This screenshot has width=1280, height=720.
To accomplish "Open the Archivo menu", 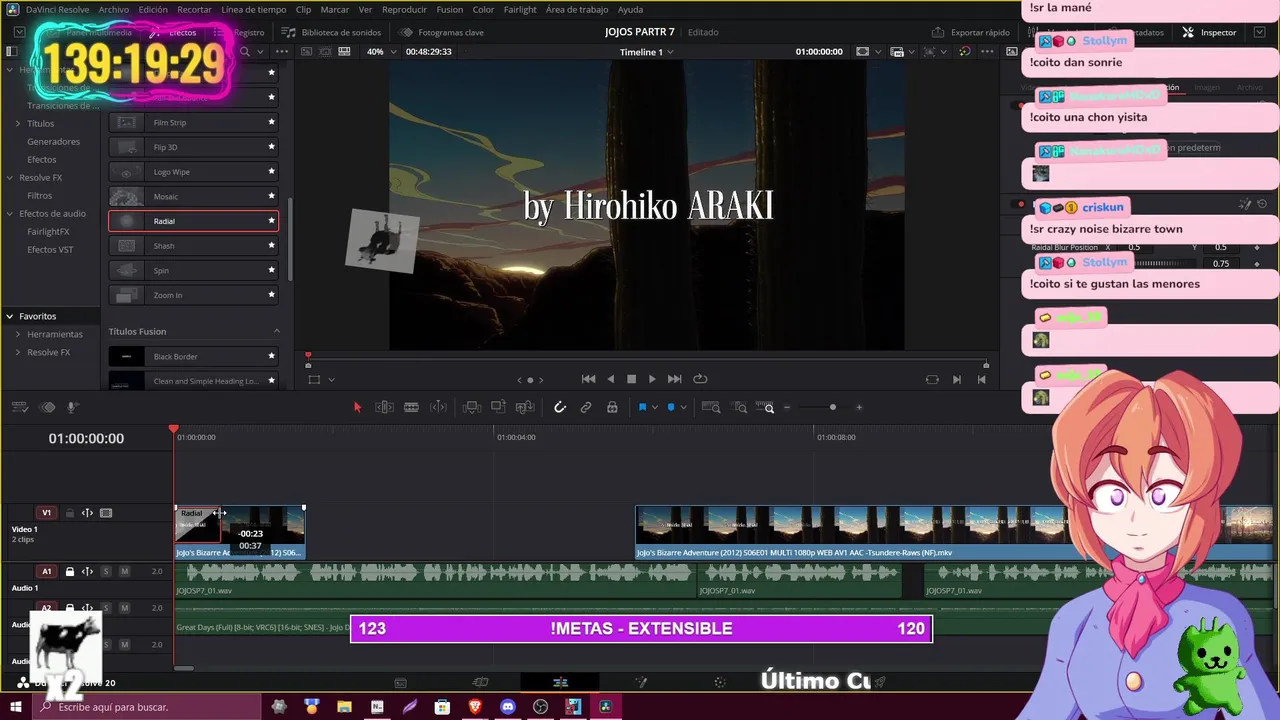I will [x=113, y=9].
